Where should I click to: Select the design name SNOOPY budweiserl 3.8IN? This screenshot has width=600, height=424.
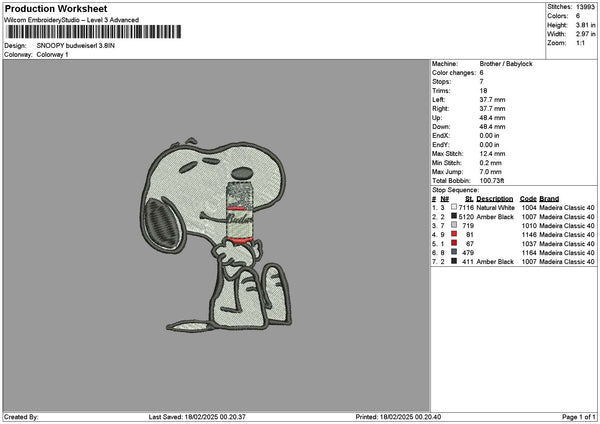pyautogui.click(x=76, y=46)
